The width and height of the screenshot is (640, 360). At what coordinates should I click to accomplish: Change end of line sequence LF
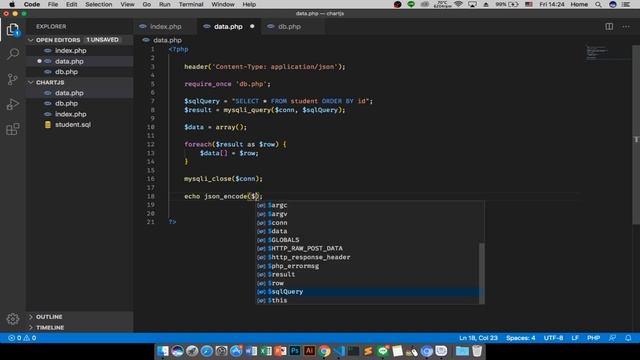coord(575,338)
